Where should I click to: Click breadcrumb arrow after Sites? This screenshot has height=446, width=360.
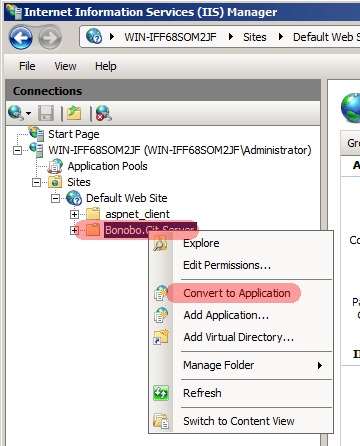281,37
